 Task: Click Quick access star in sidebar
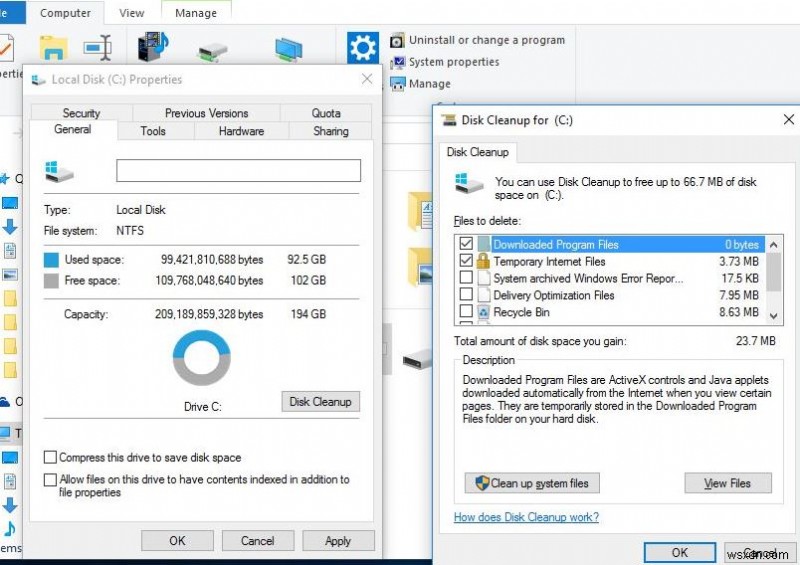click(x=5, y=179)
